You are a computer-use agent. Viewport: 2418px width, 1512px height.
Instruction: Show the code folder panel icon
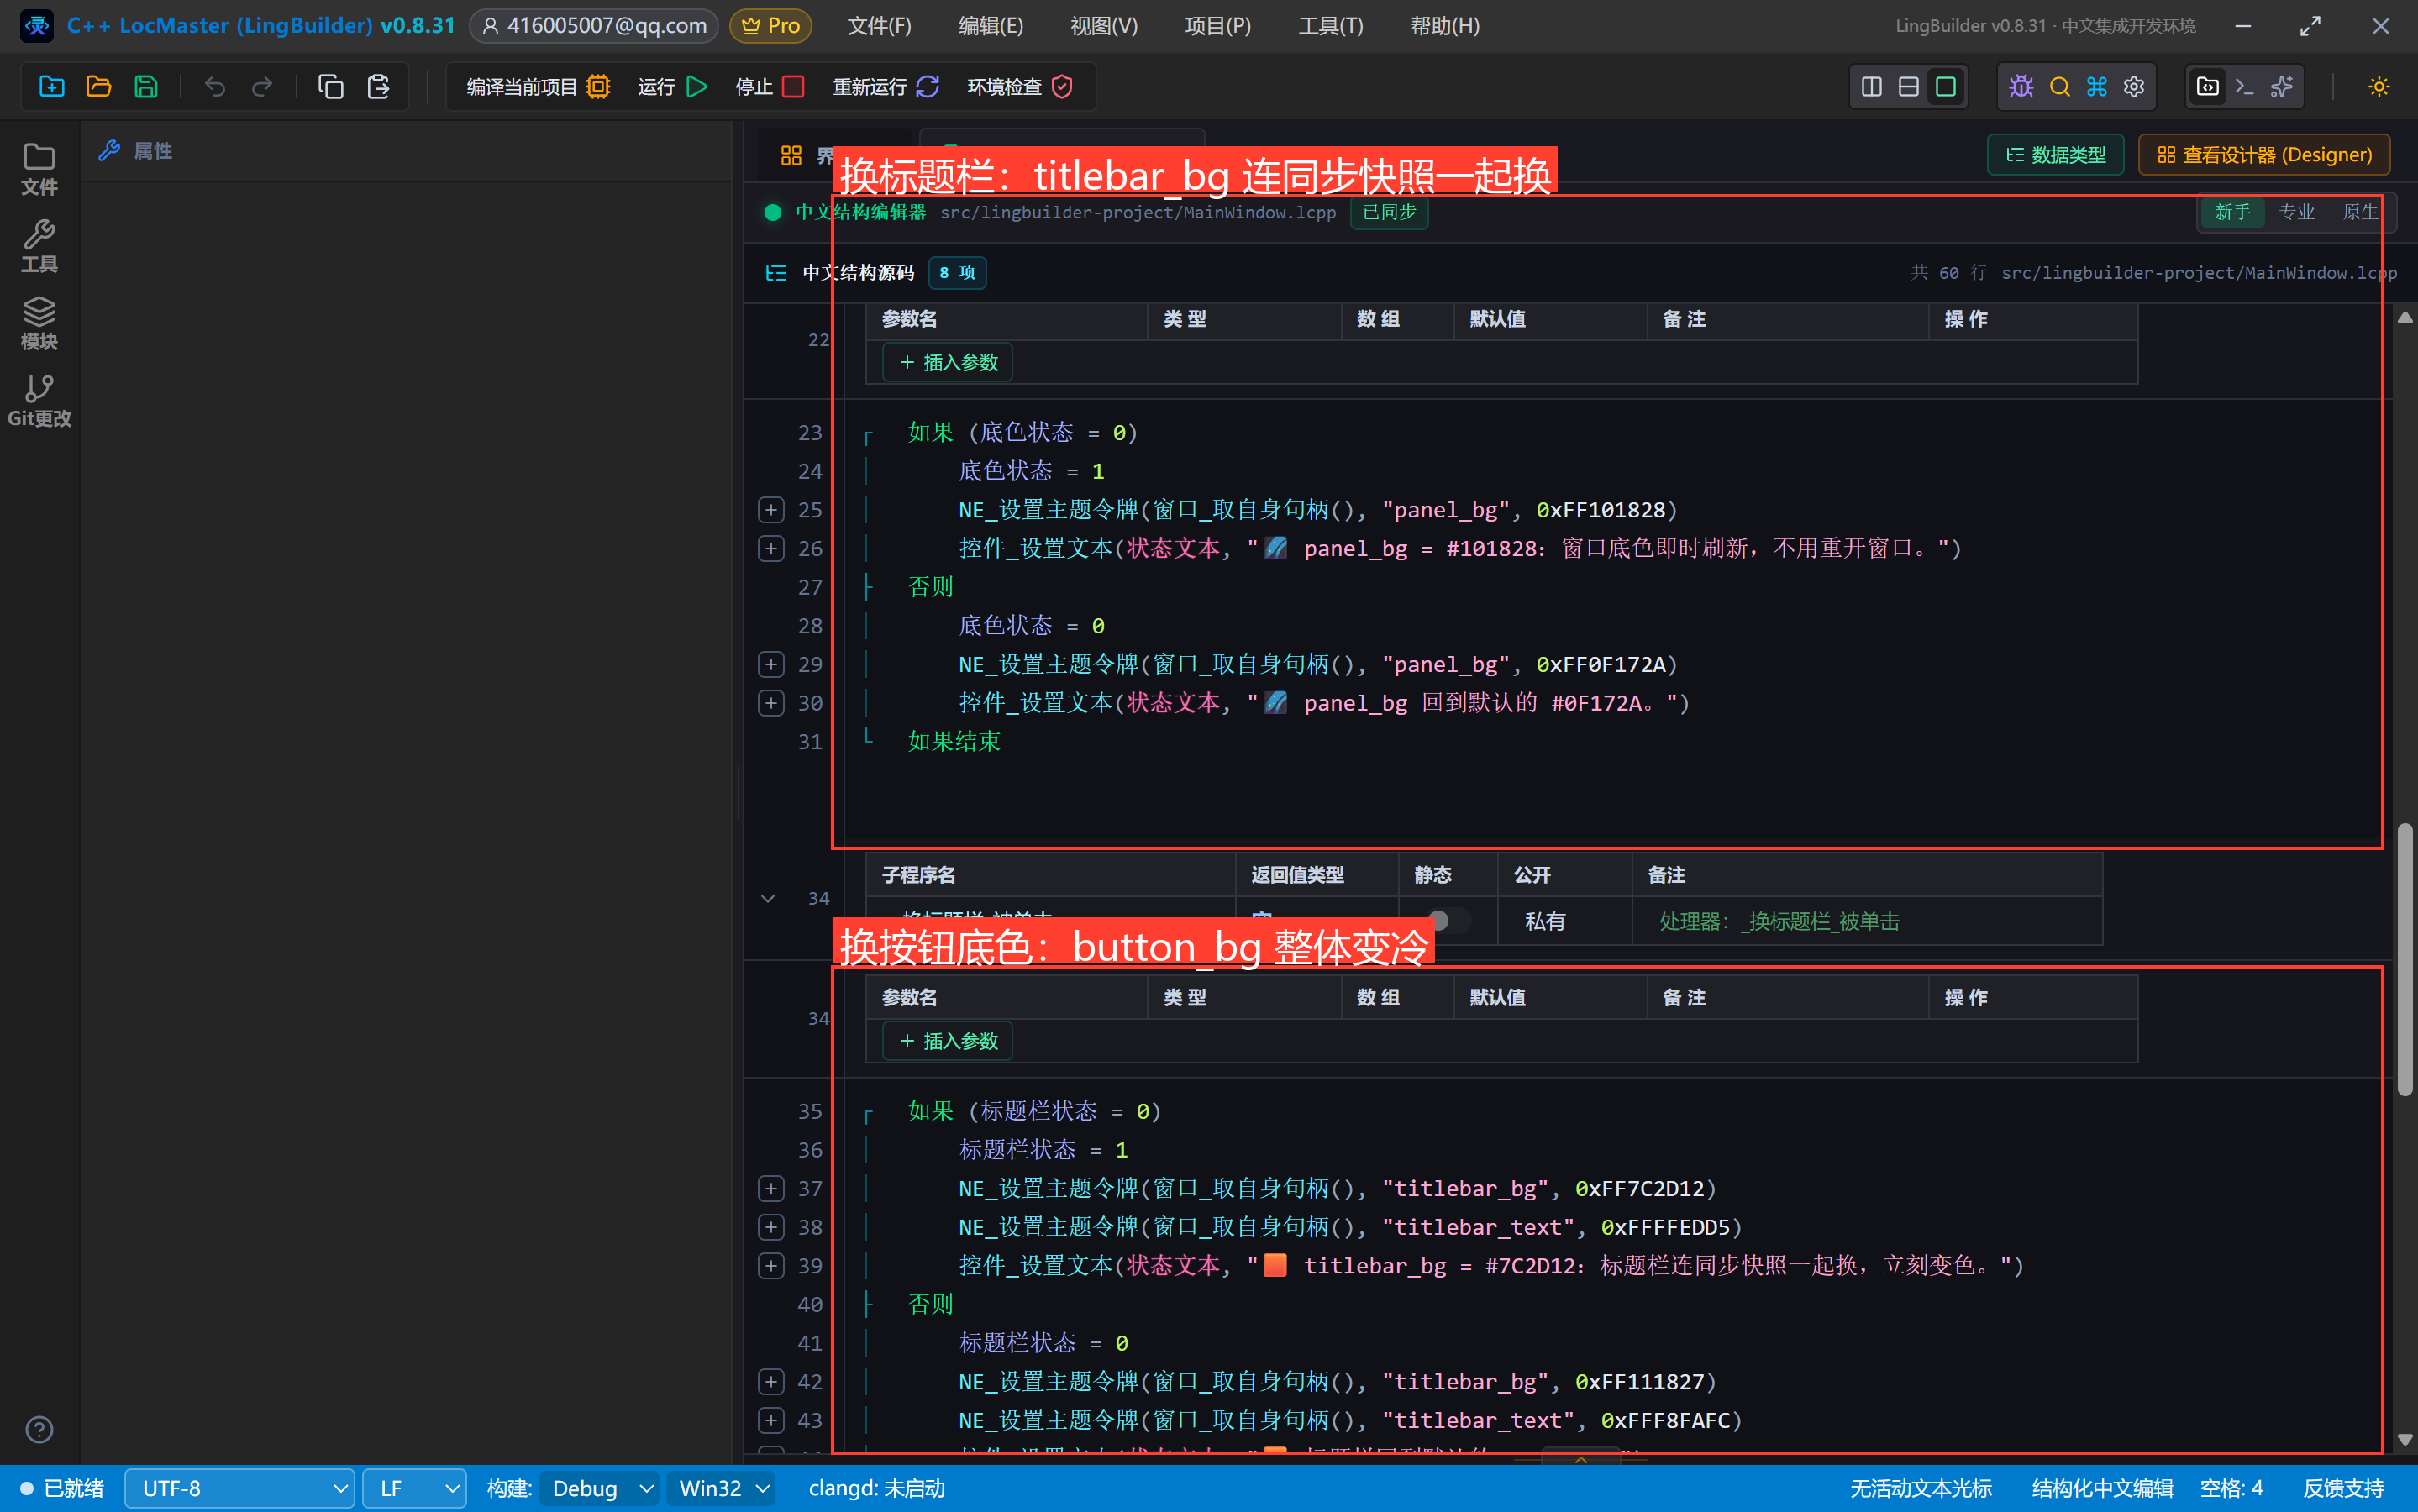point(2207,87)
